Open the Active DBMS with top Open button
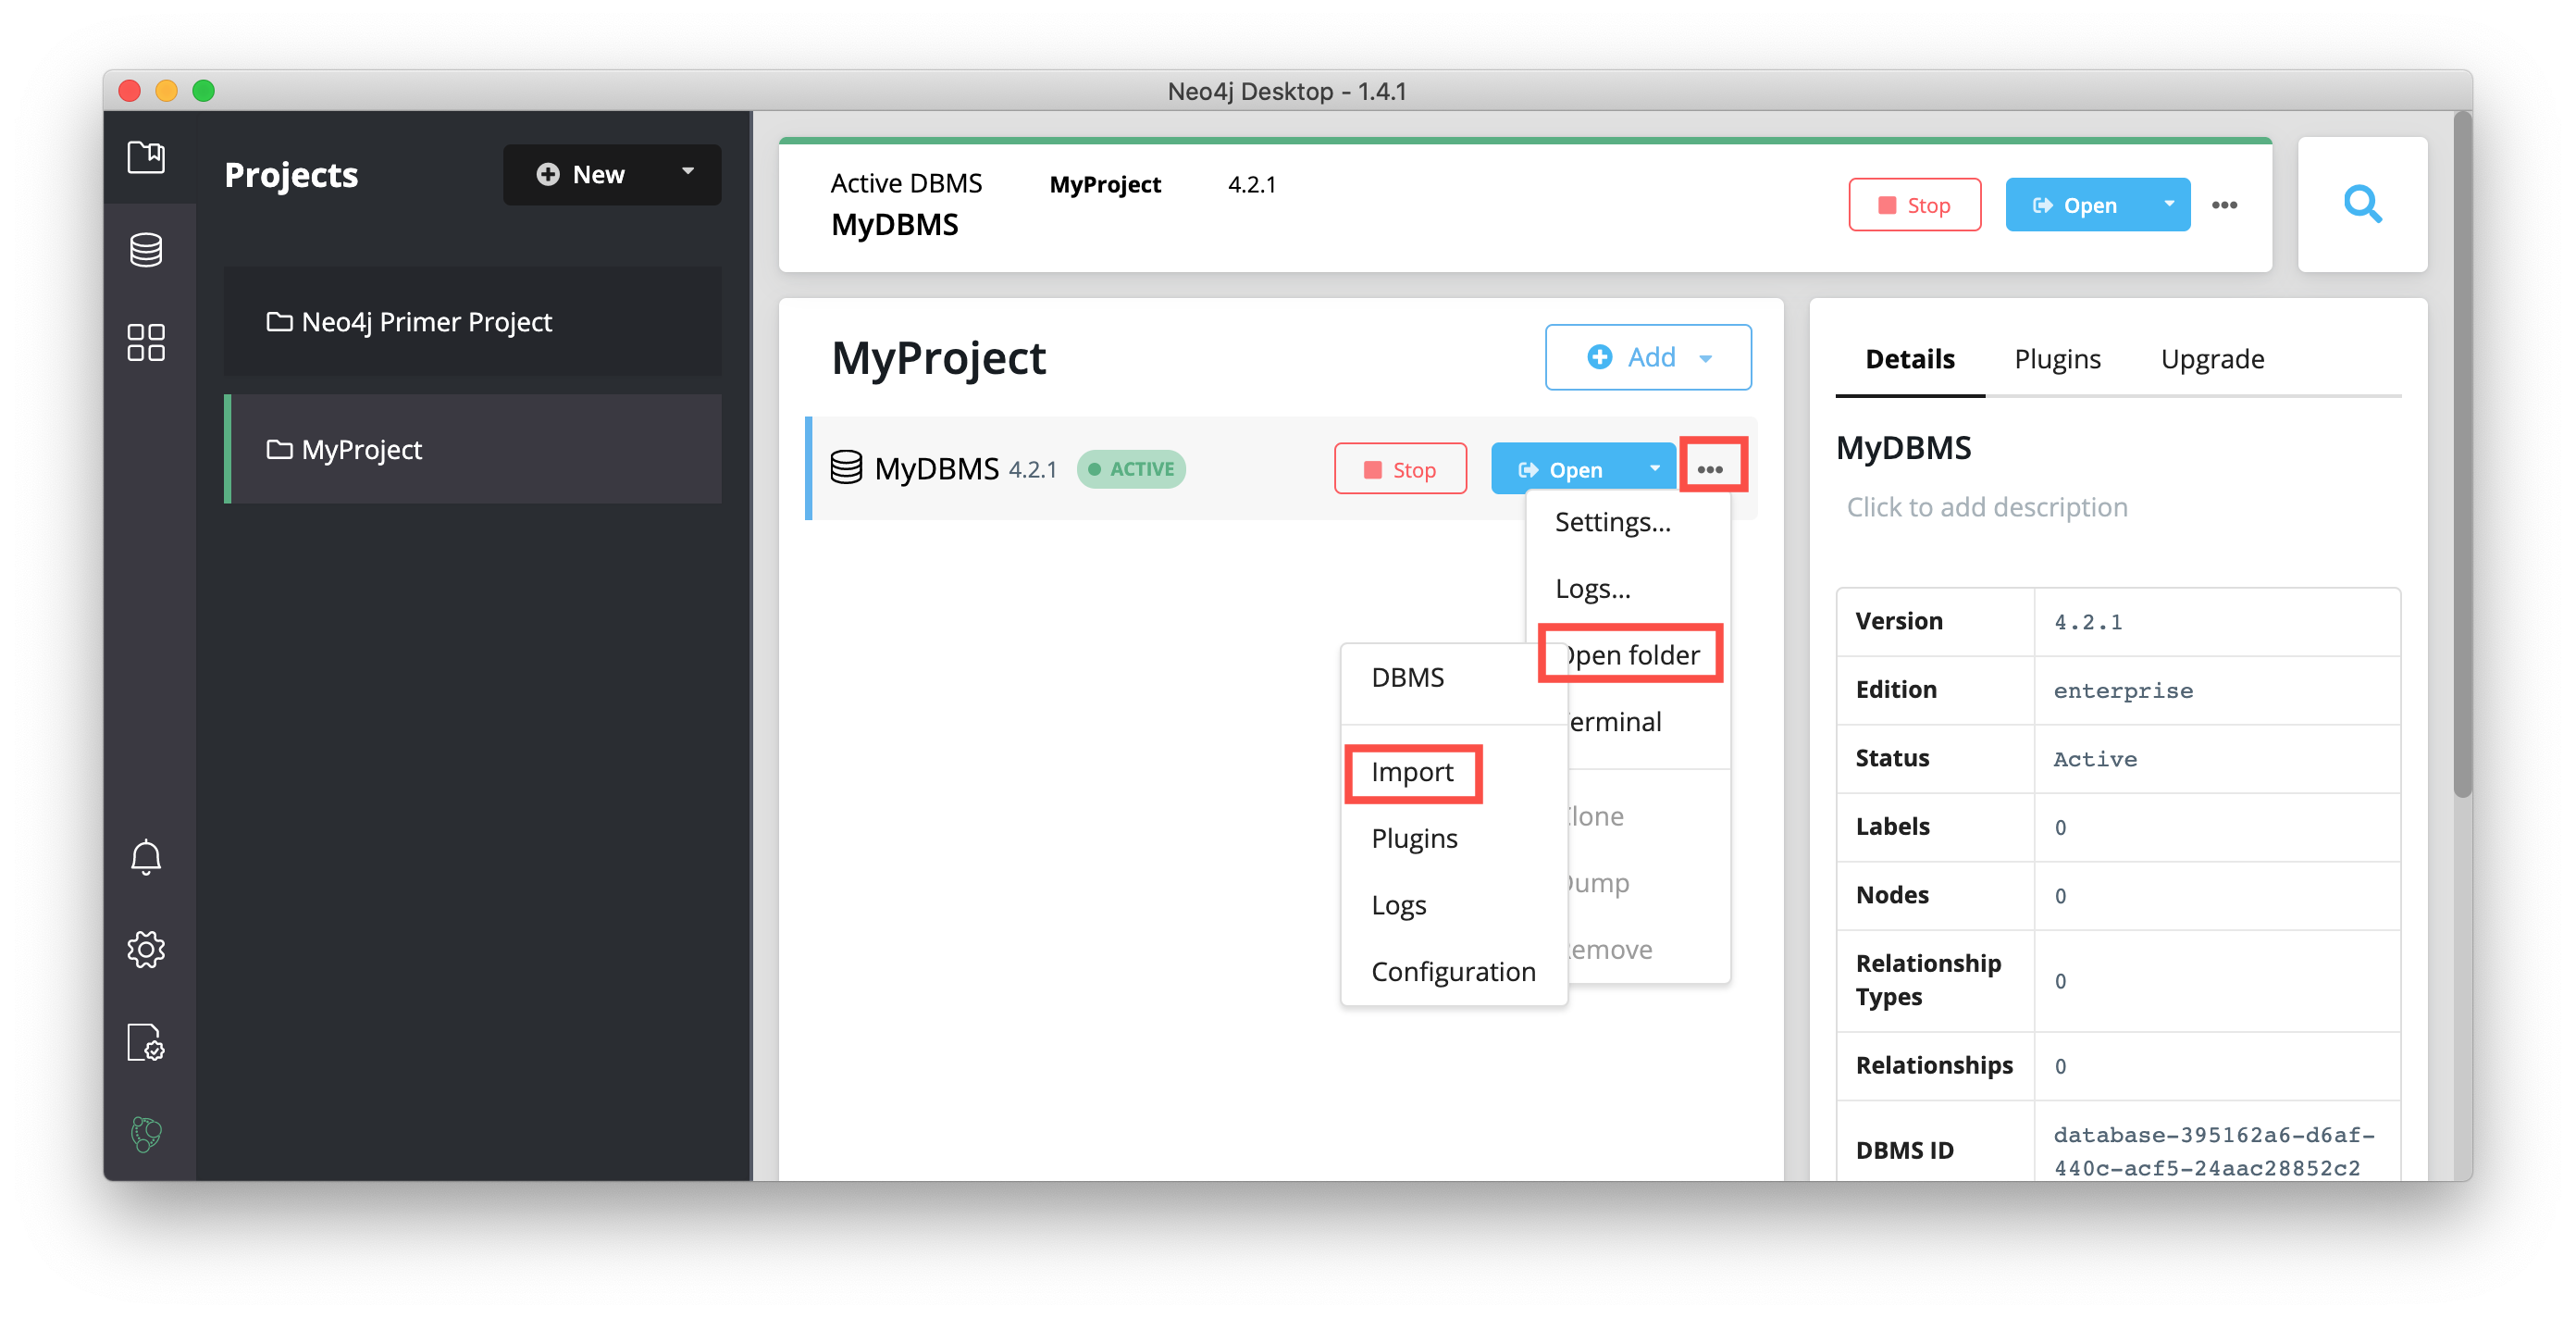This screenshot has width=2576, height=1318. tap(2076, 205)
